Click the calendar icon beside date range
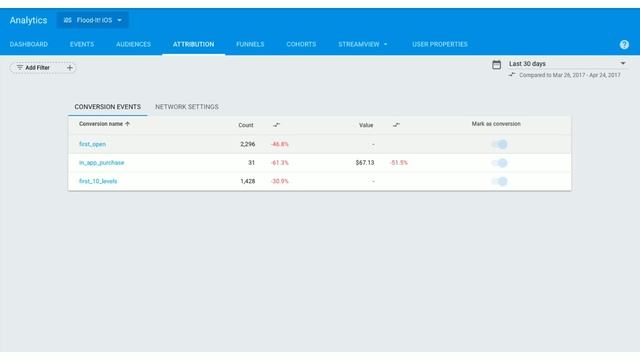 tap(496, 64)
